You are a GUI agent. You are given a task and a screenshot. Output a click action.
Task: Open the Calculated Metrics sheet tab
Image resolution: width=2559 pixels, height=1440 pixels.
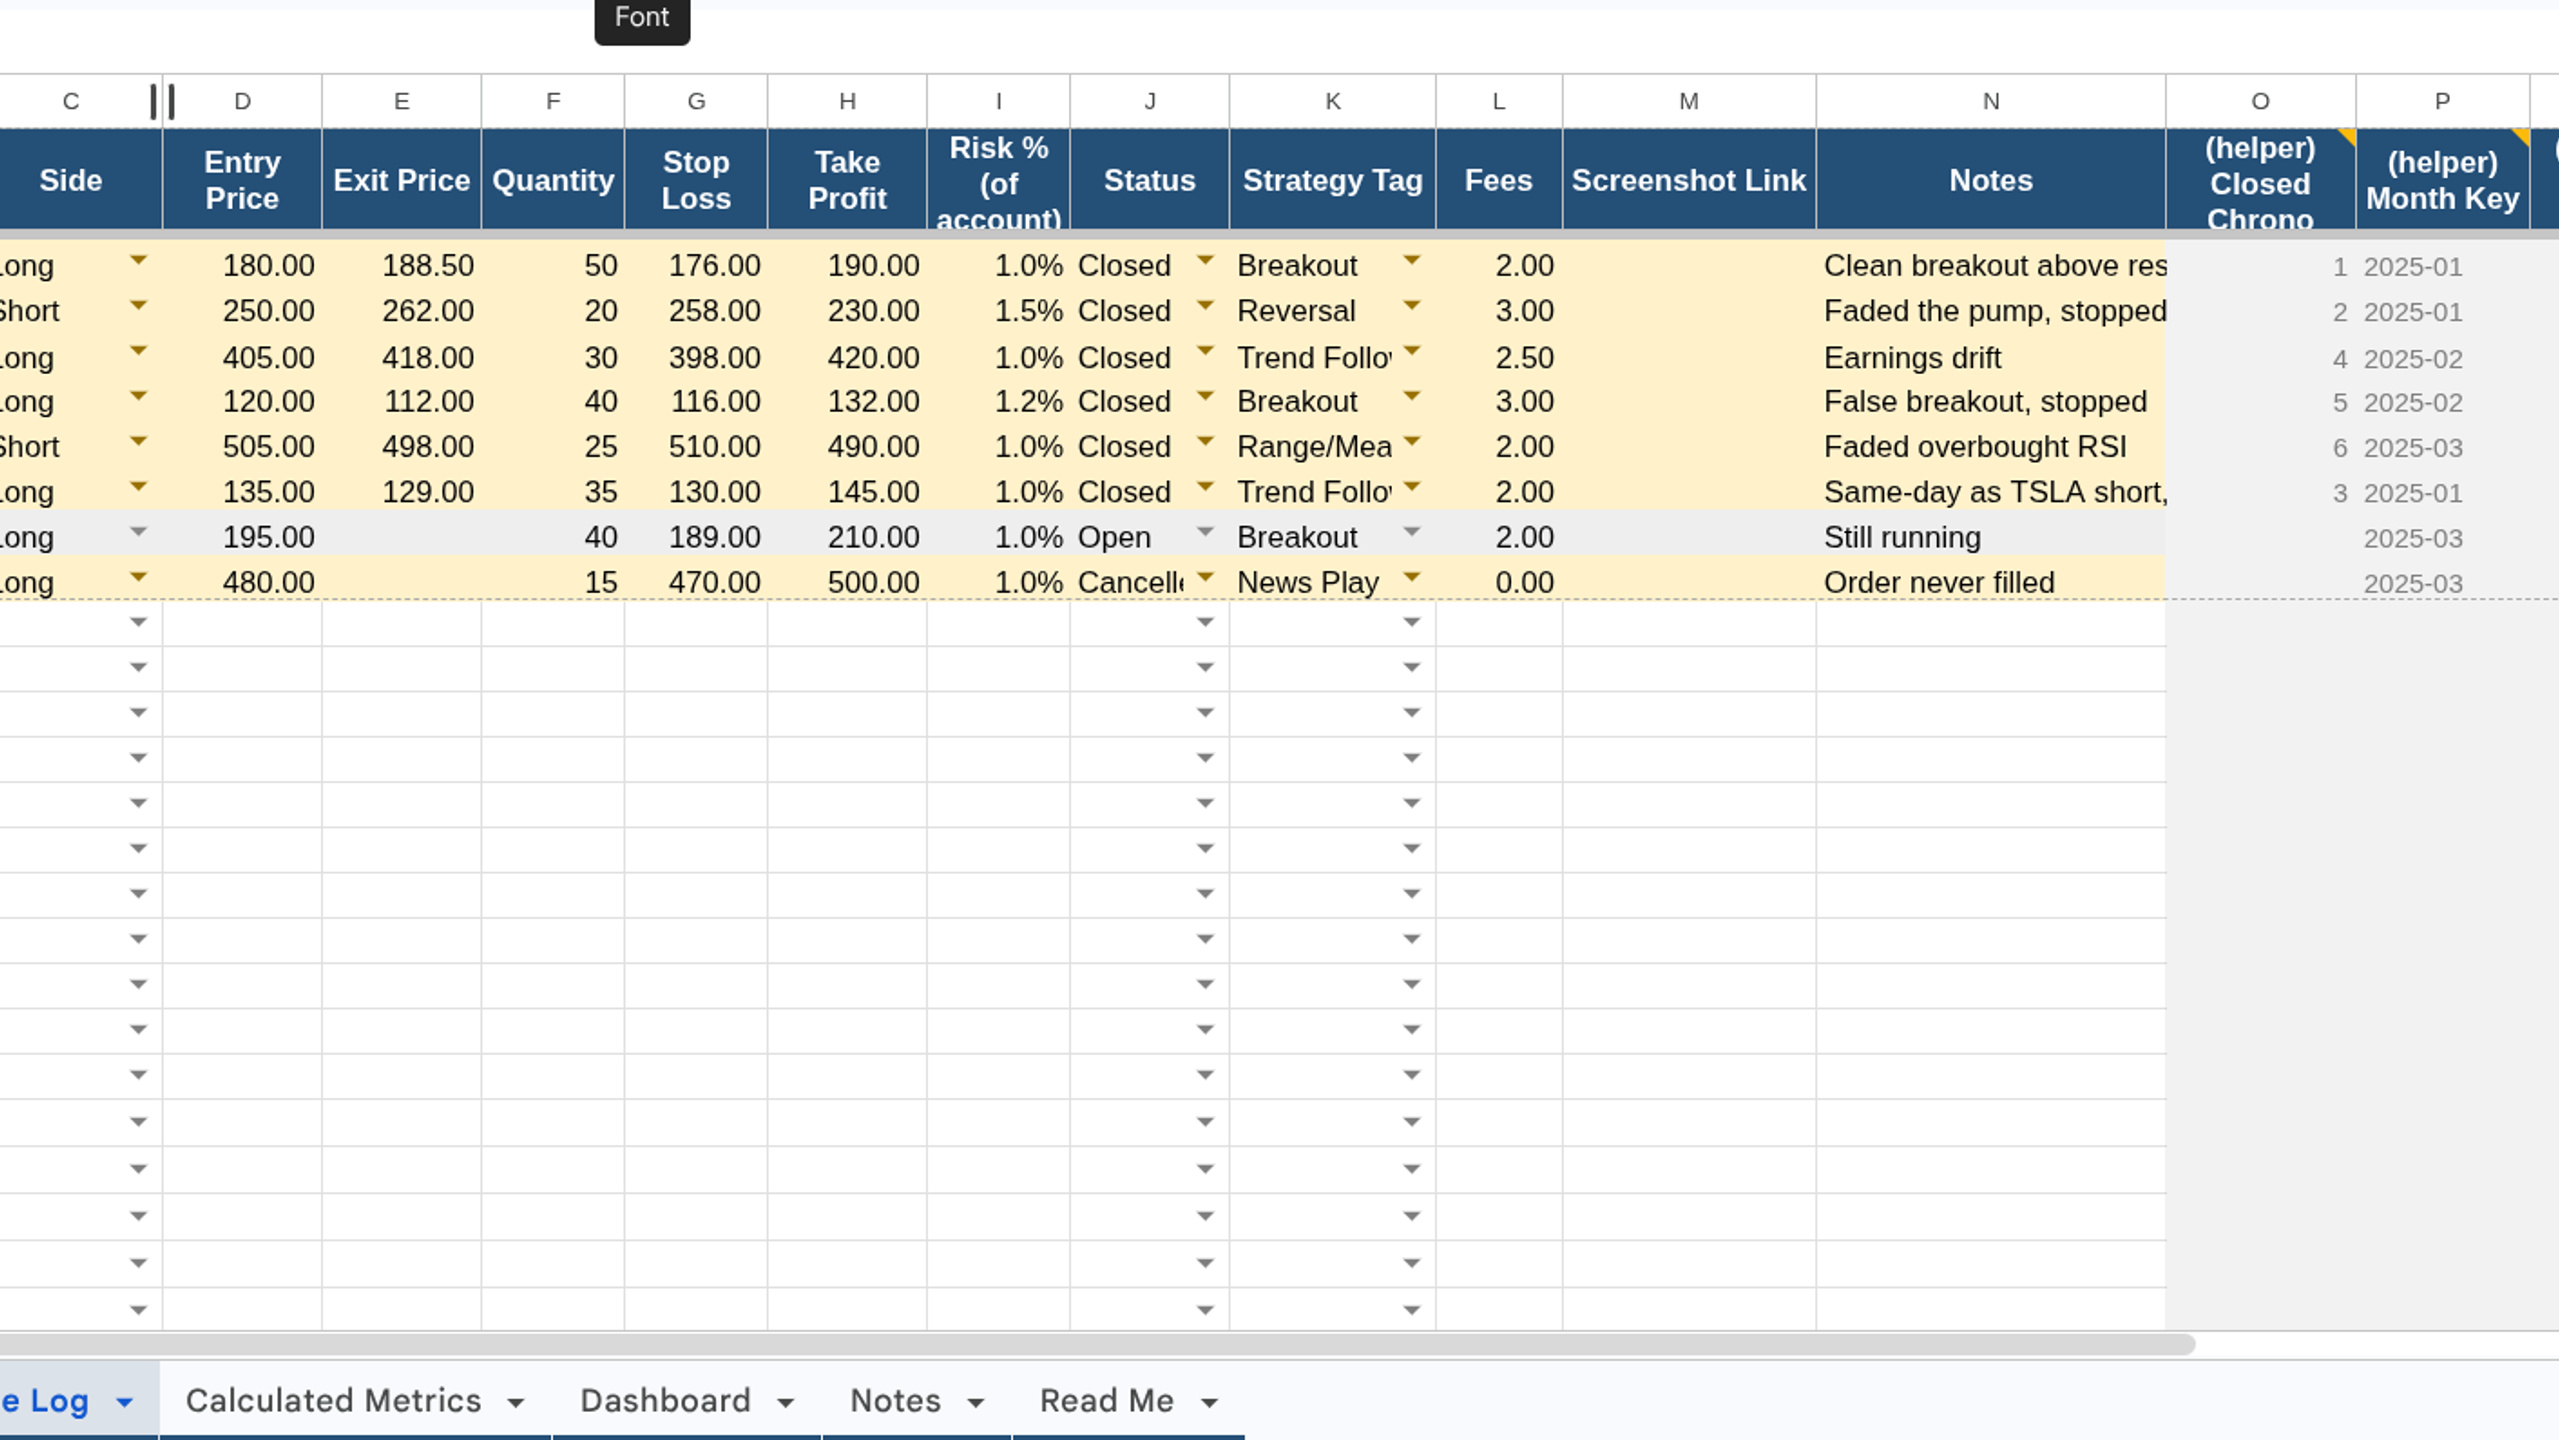point(333,1400)
